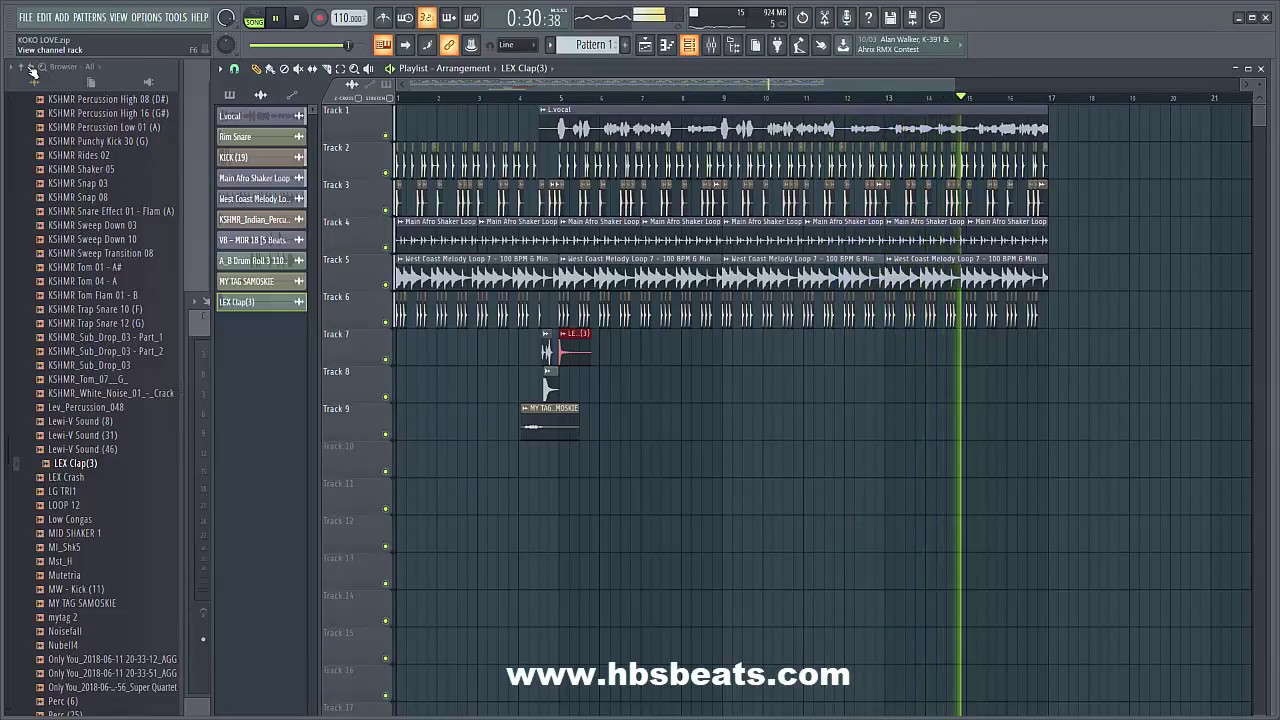Enable the Z-CROSS checkbox
The width and height of the screenshot is (1280, 720).
(359, 98)
